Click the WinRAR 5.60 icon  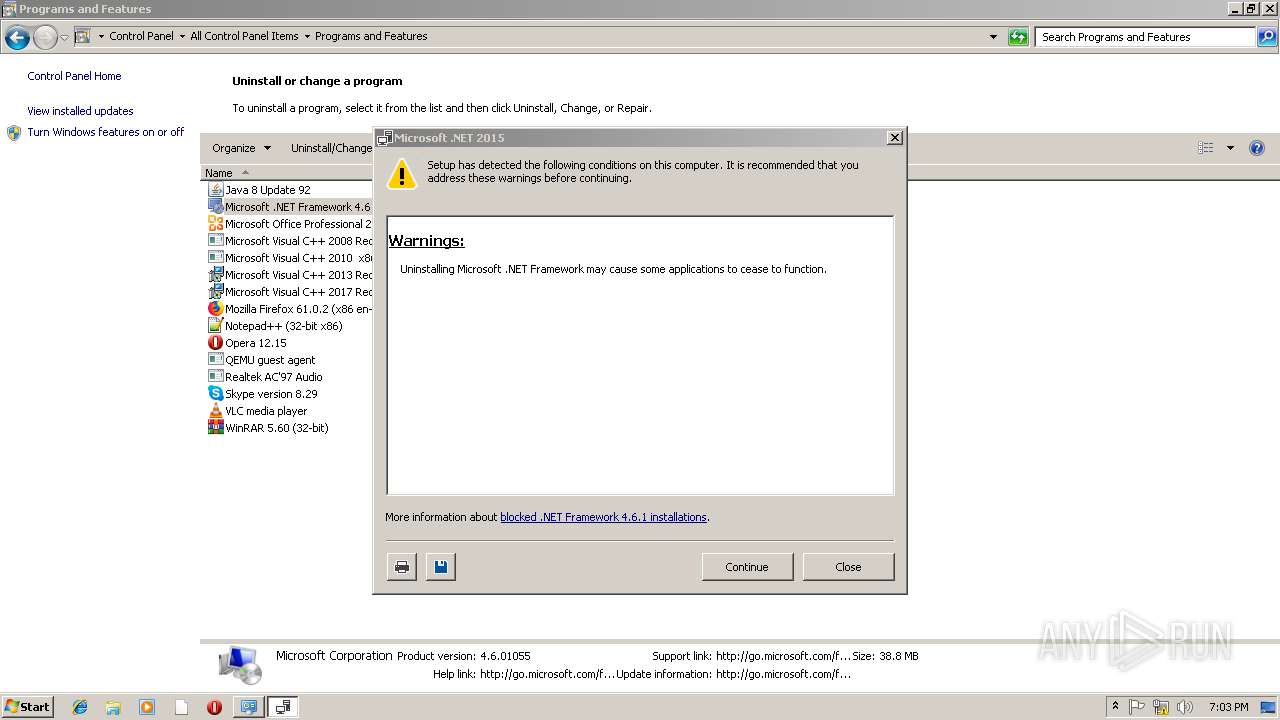[x=215, y=427]
